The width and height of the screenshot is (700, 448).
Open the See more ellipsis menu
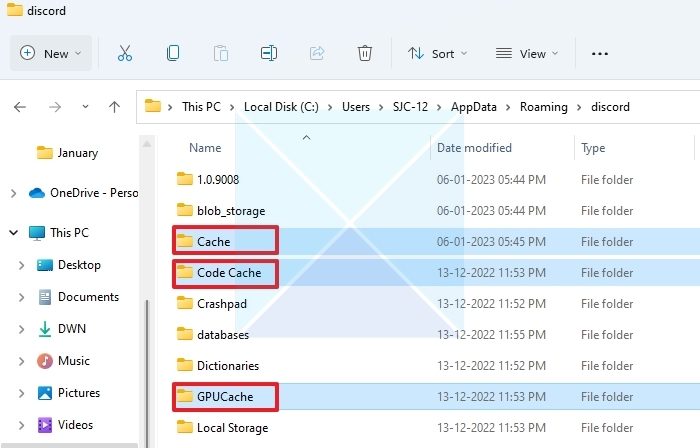(600, 54)
